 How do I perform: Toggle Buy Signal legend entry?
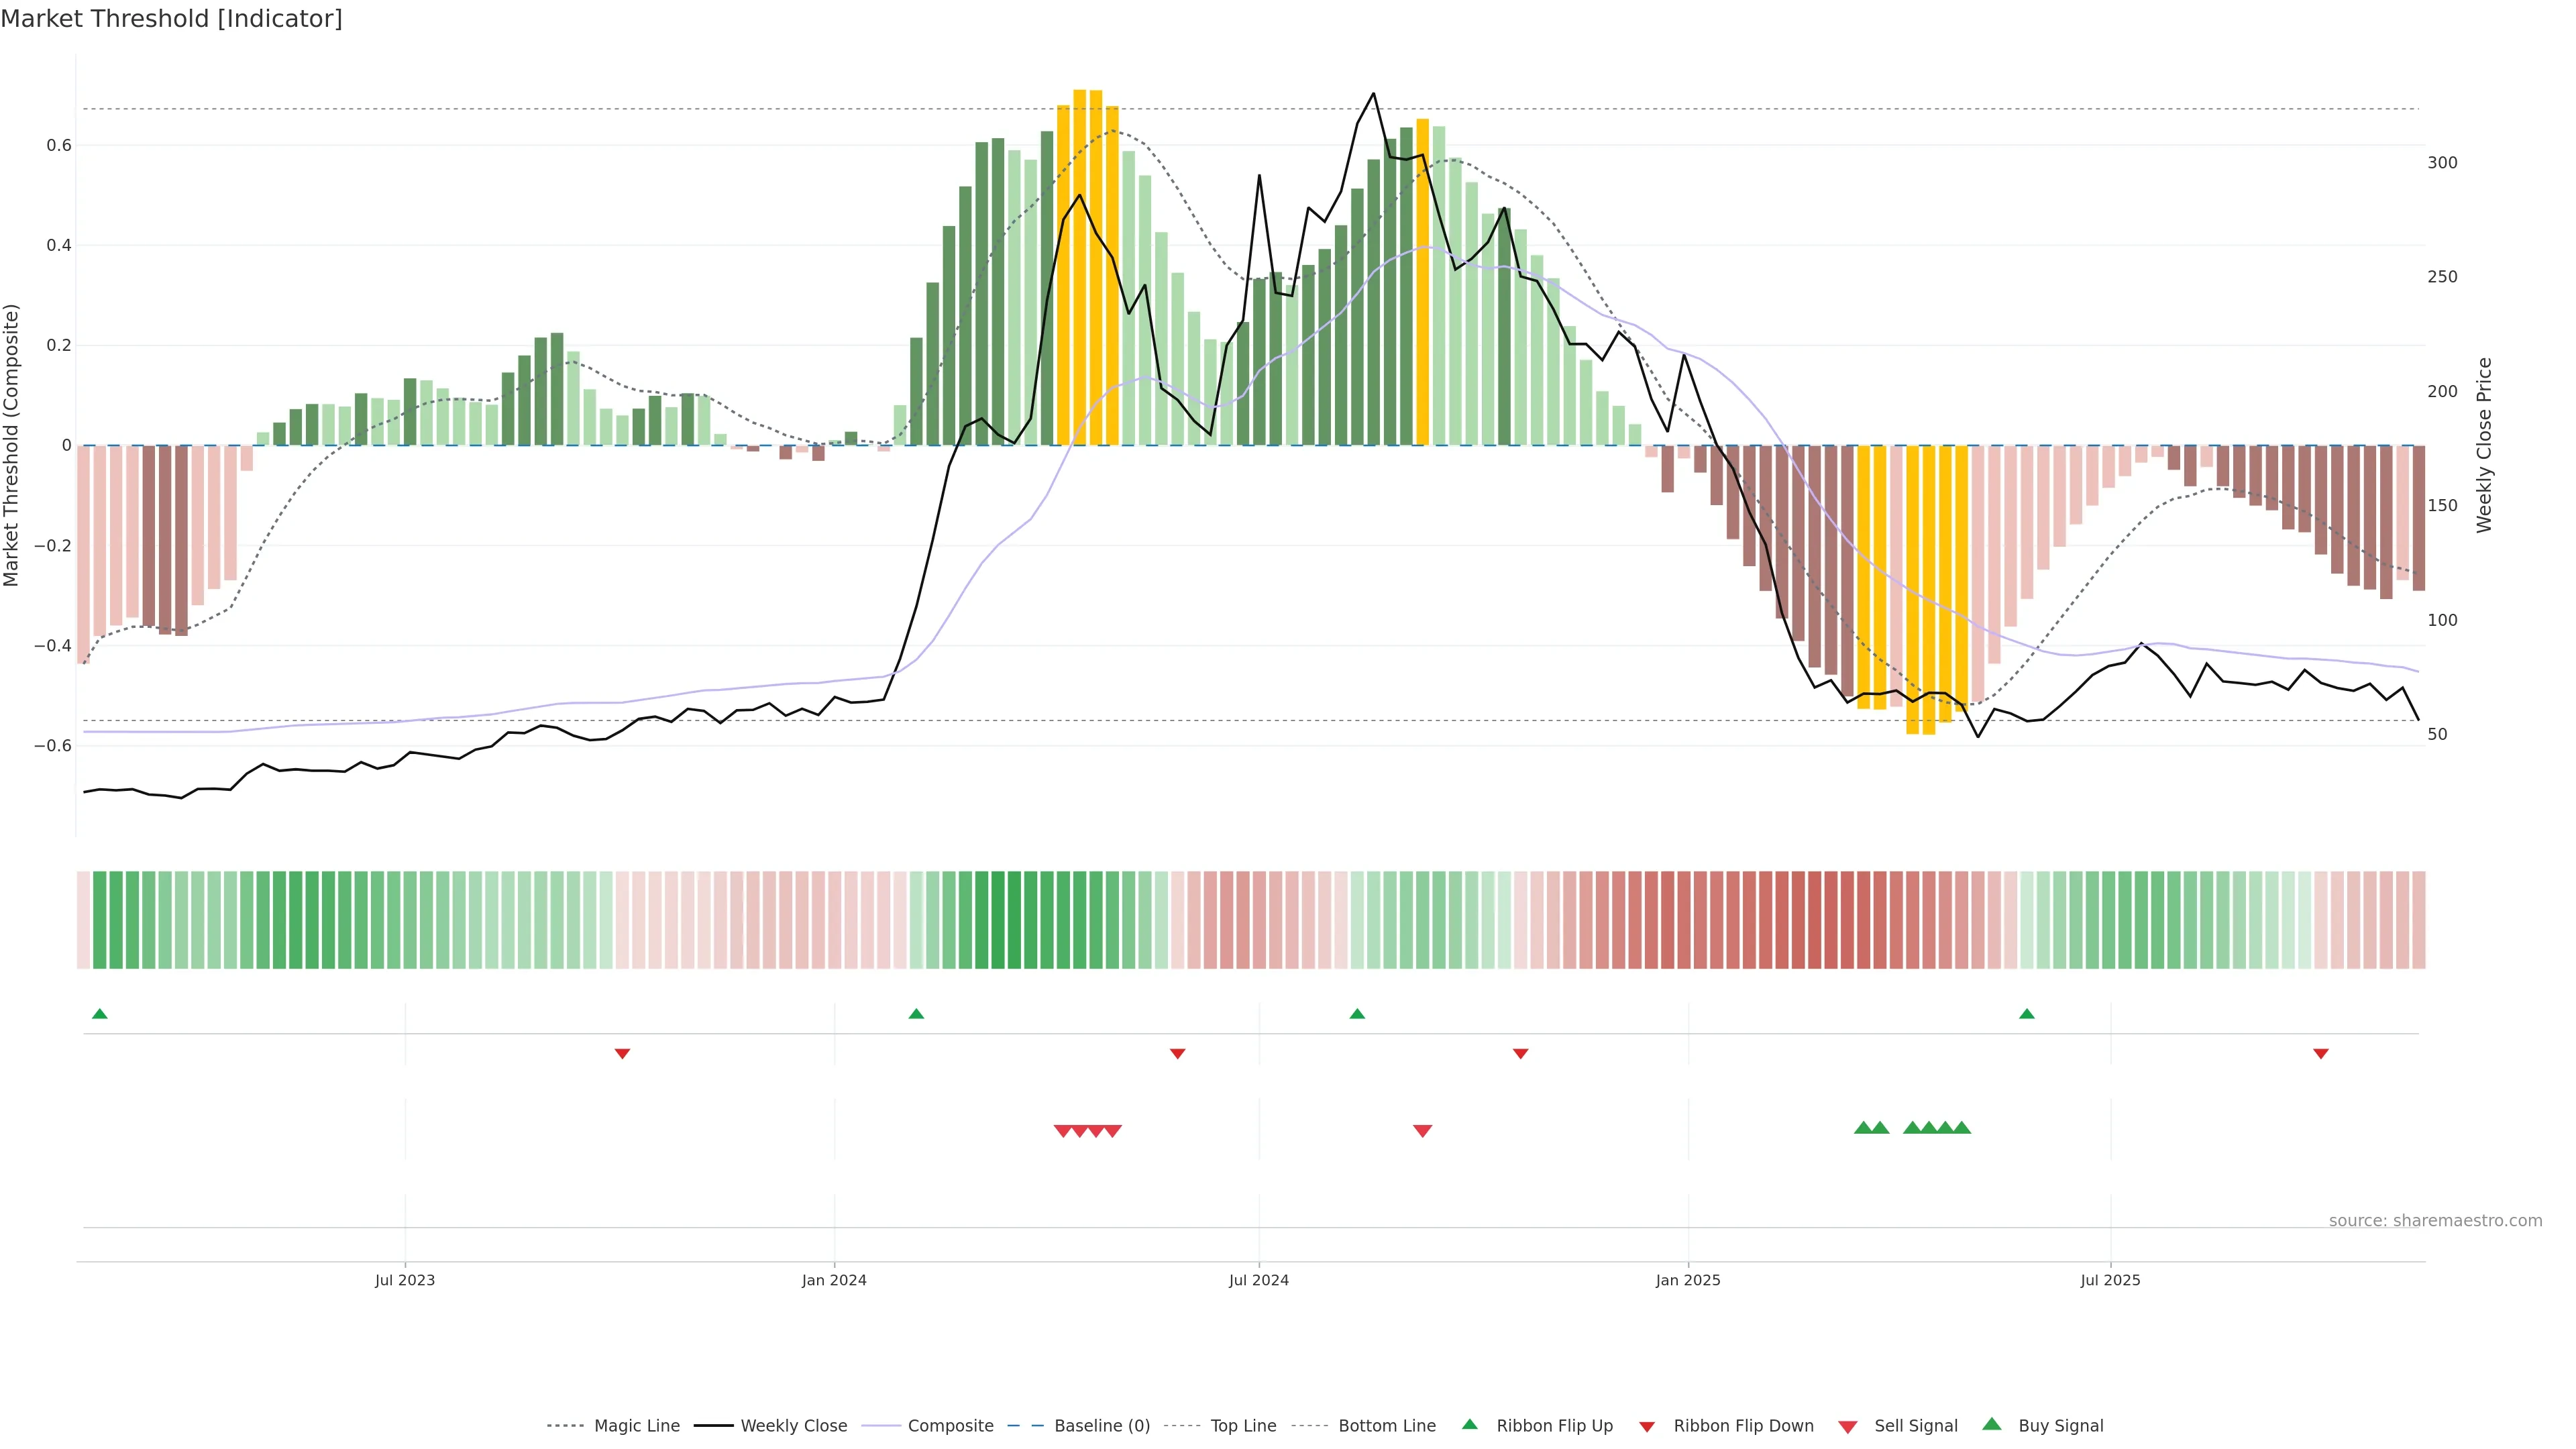click(2060, 1426)
